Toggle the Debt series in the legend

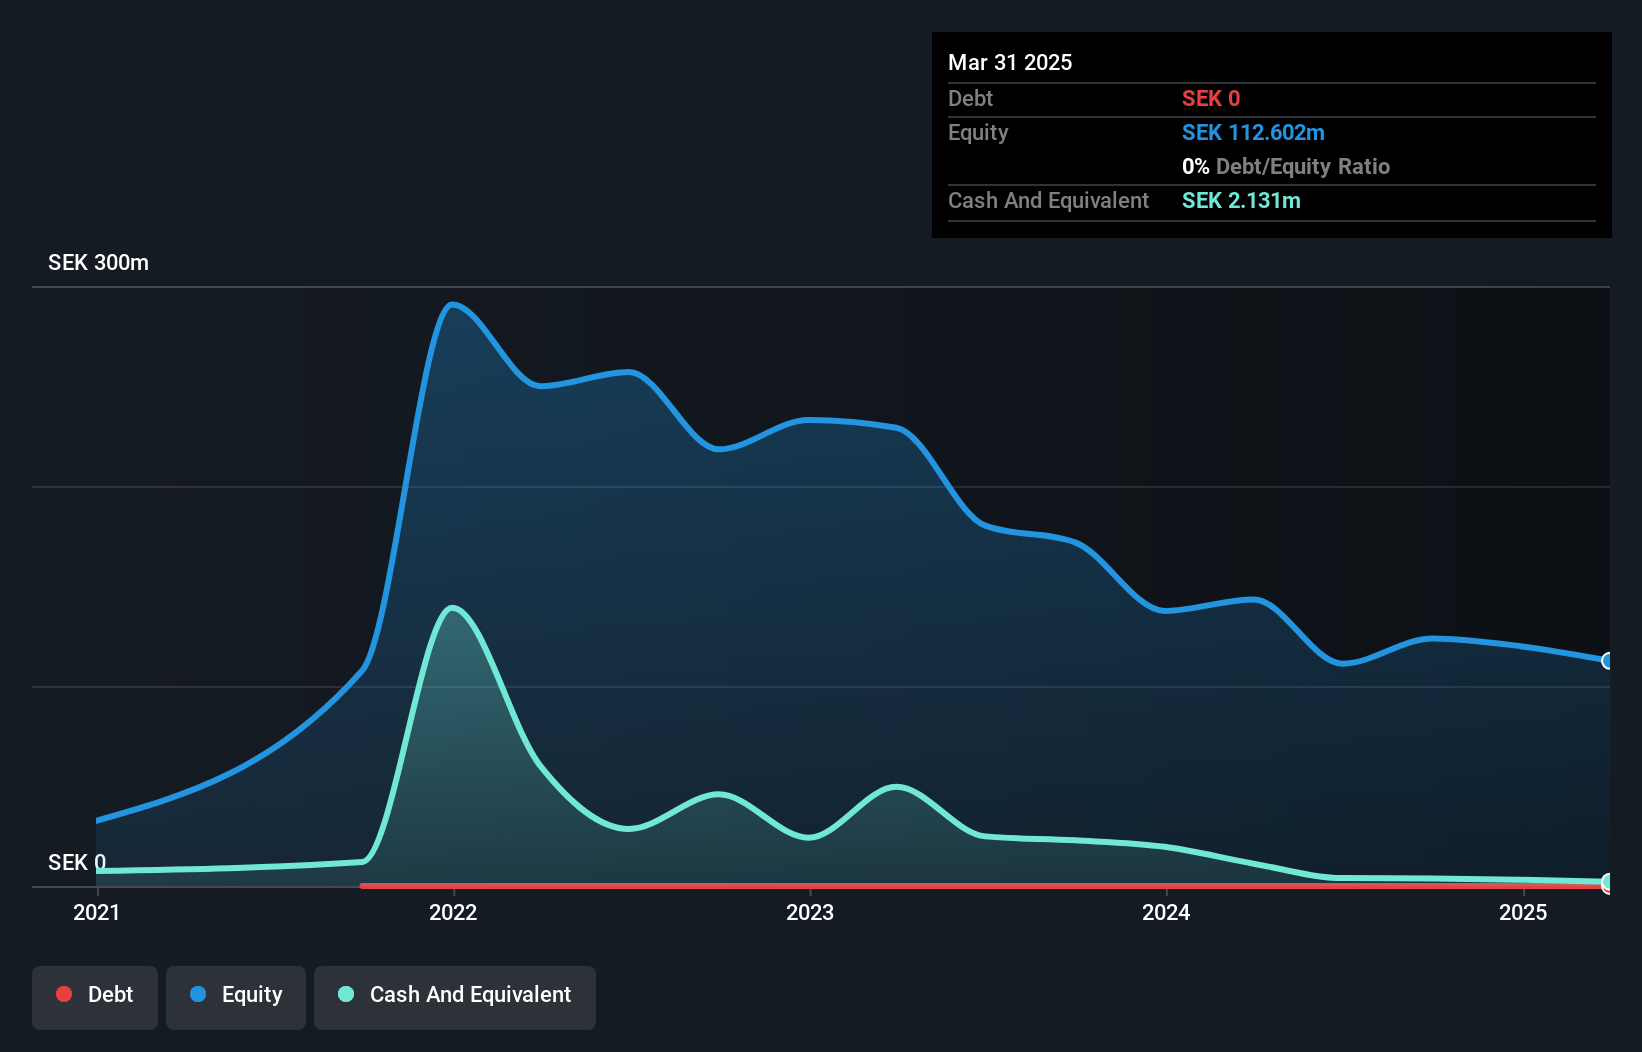coord(95,997)
